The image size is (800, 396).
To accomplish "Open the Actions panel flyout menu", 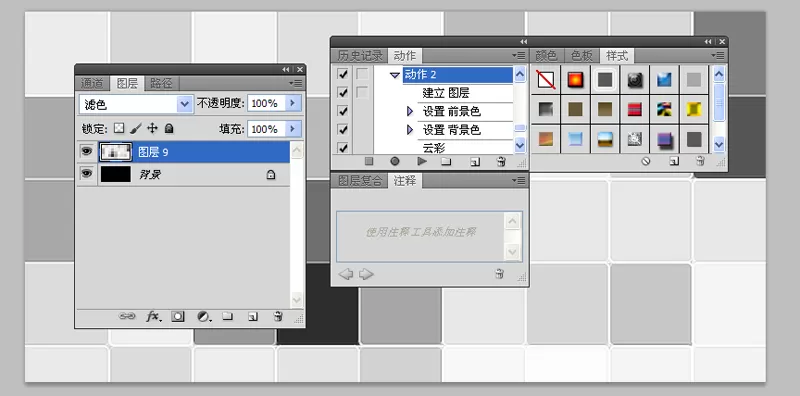I will (519, 55).
